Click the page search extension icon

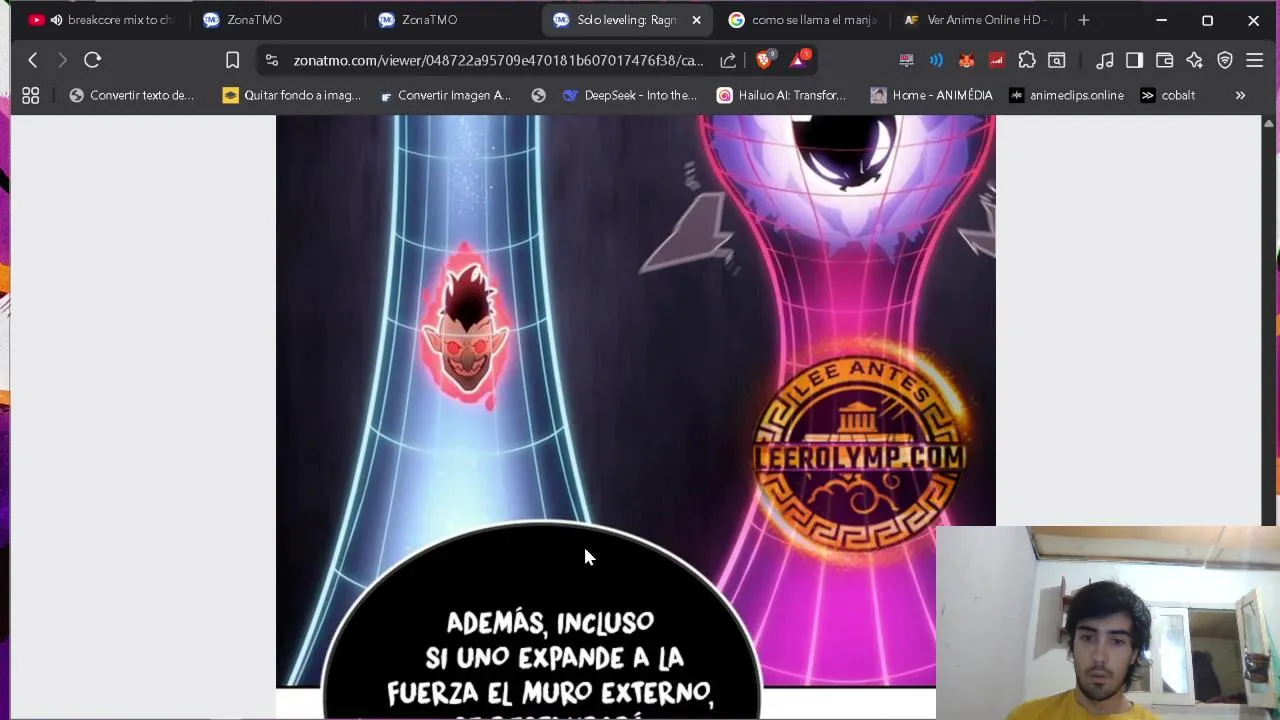pos(1057,60)
